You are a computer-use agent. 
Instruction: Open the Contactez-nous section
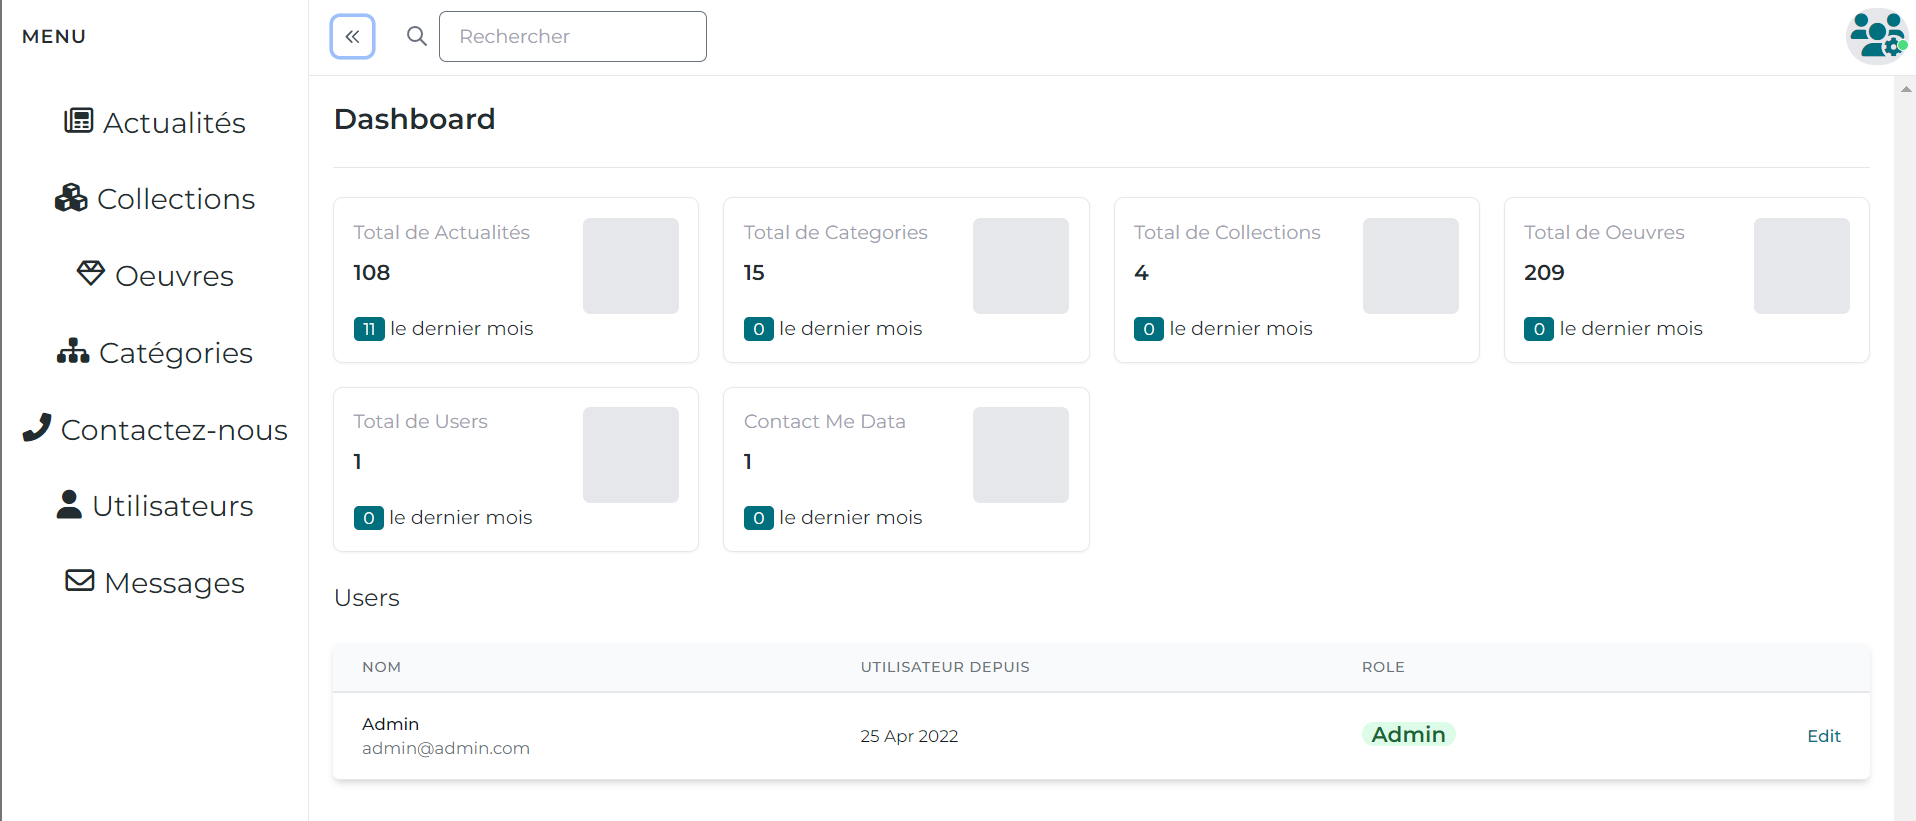click(x=155, y=429)
